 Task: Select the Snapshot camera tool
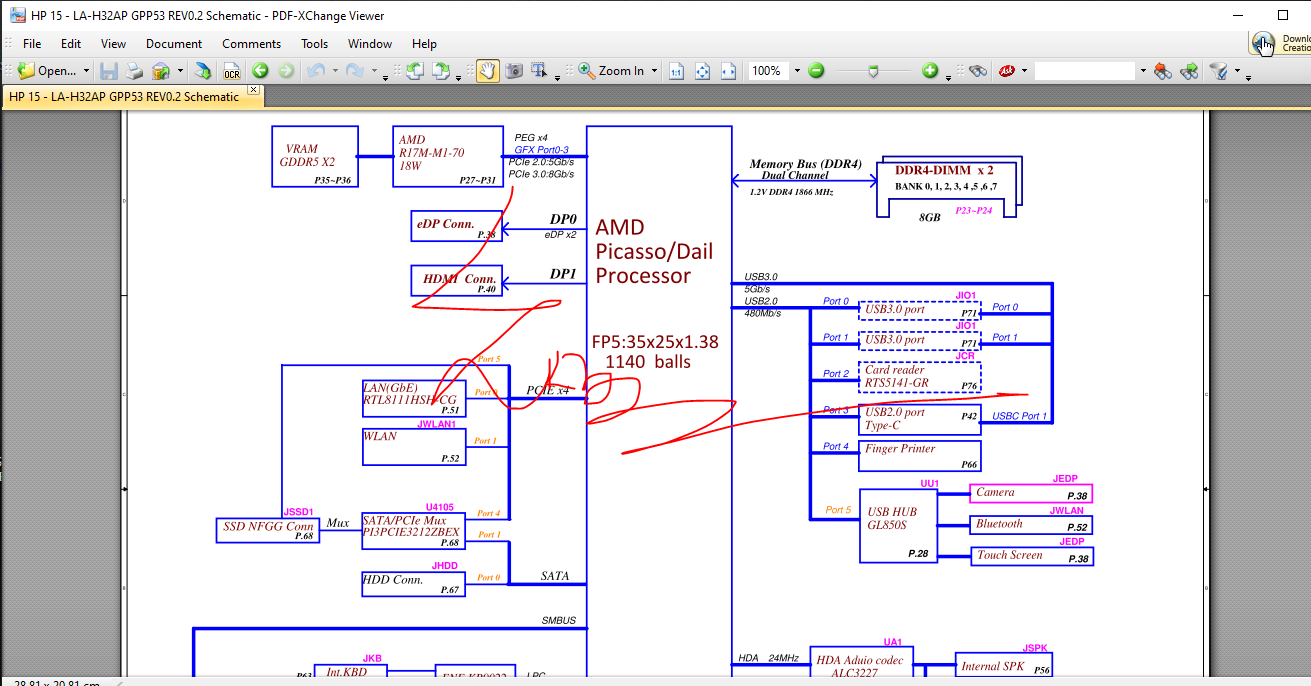coord(514,71)
